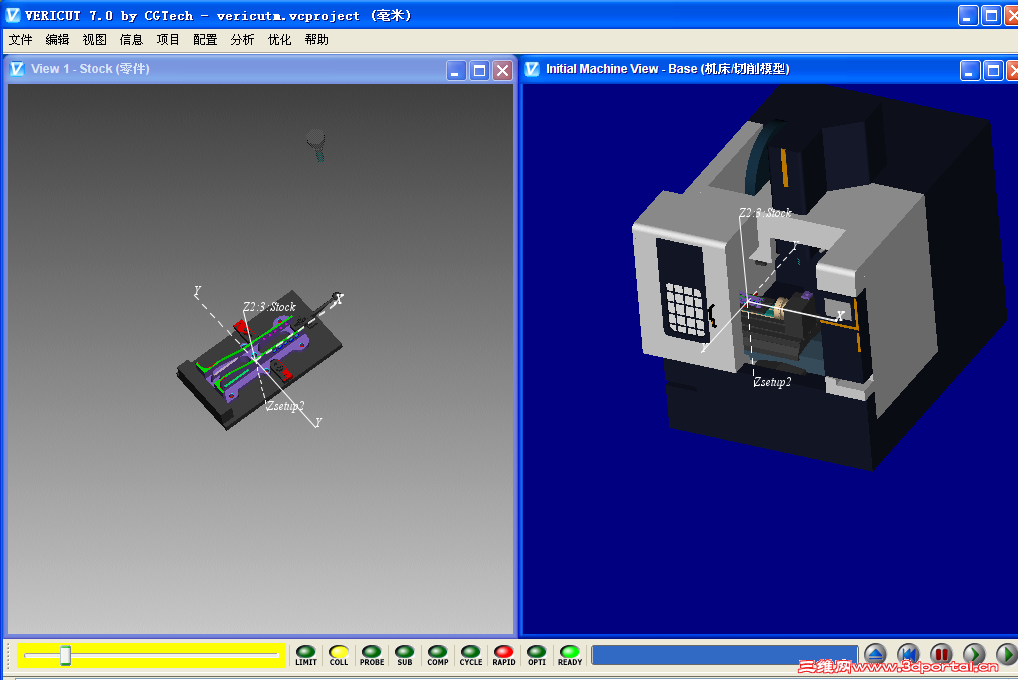Maximize the Initial Machine View window
This screenshot has width=1018, height=680.
click(x=993, y=70)
